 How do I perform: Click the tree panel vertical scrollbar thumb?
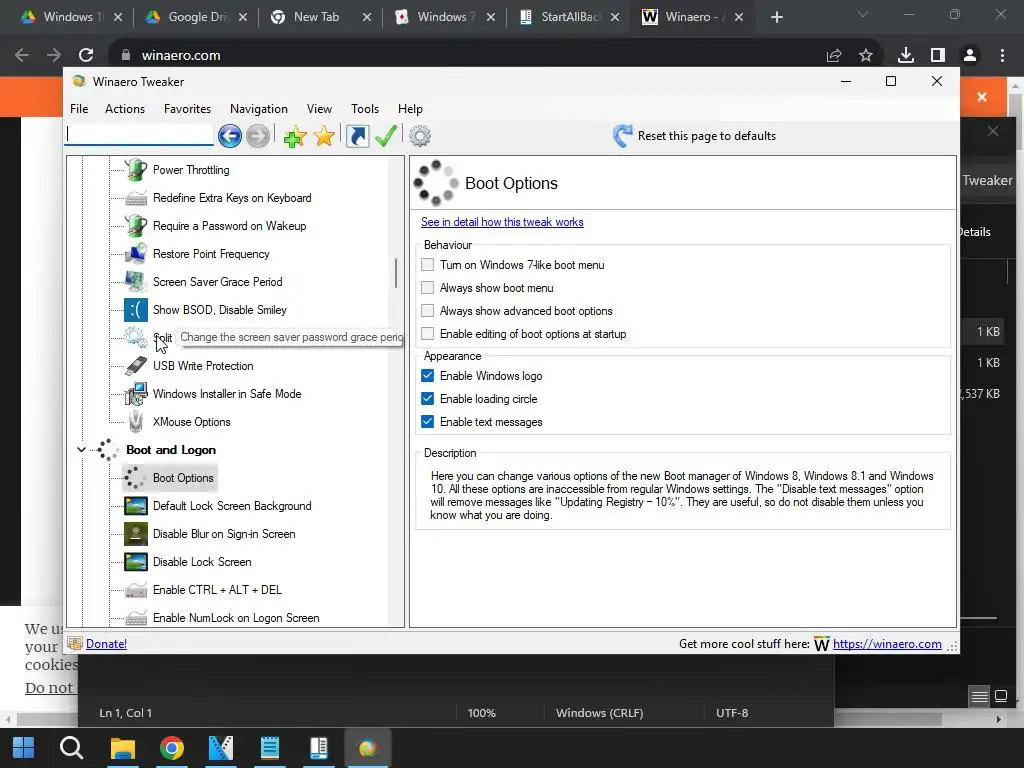click(x=396, y=273)
